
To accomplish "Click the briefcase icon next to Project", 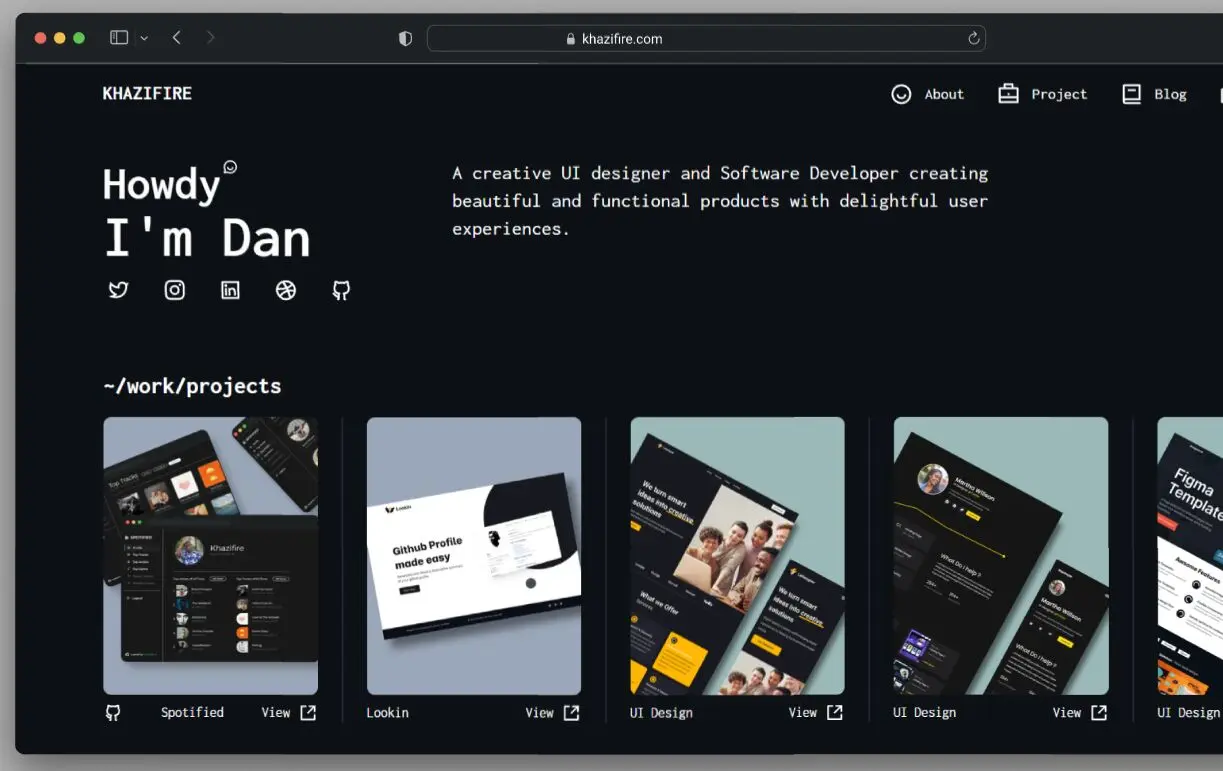I will [1008, 93].
